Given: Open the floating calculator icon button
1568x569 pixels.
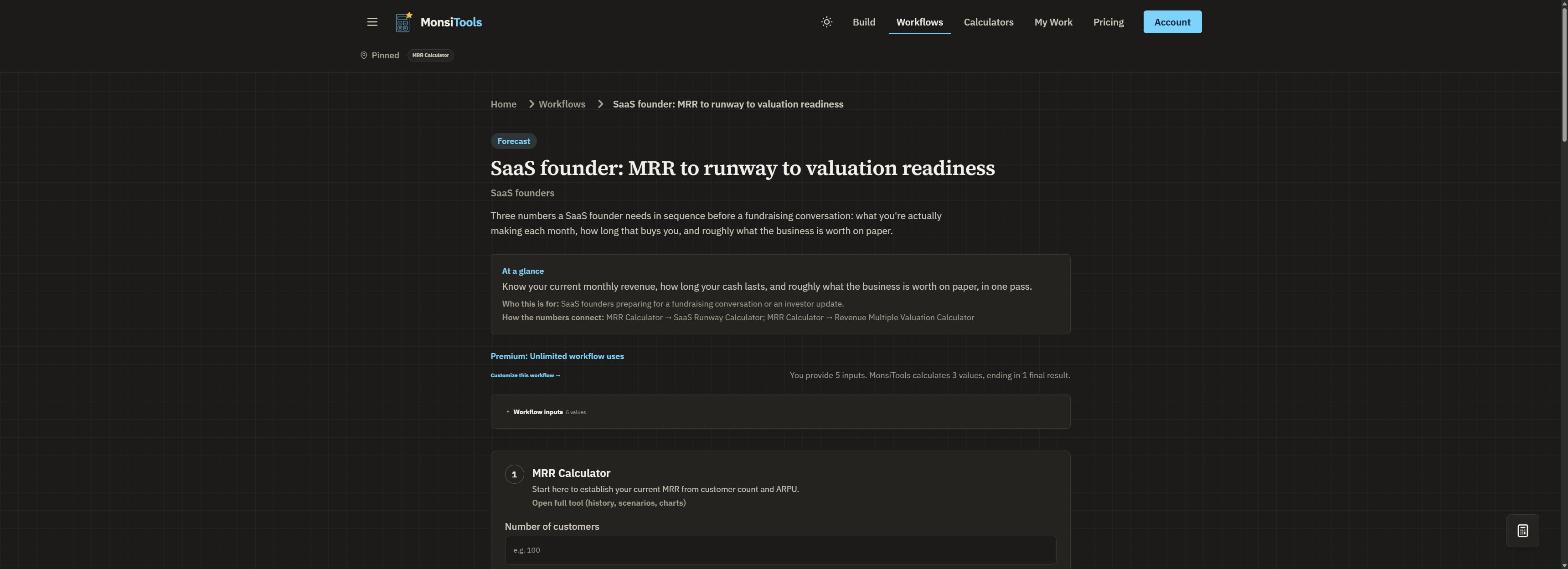Looking at the screenshot, I should pyautogui.click(x=1522, y=531).
